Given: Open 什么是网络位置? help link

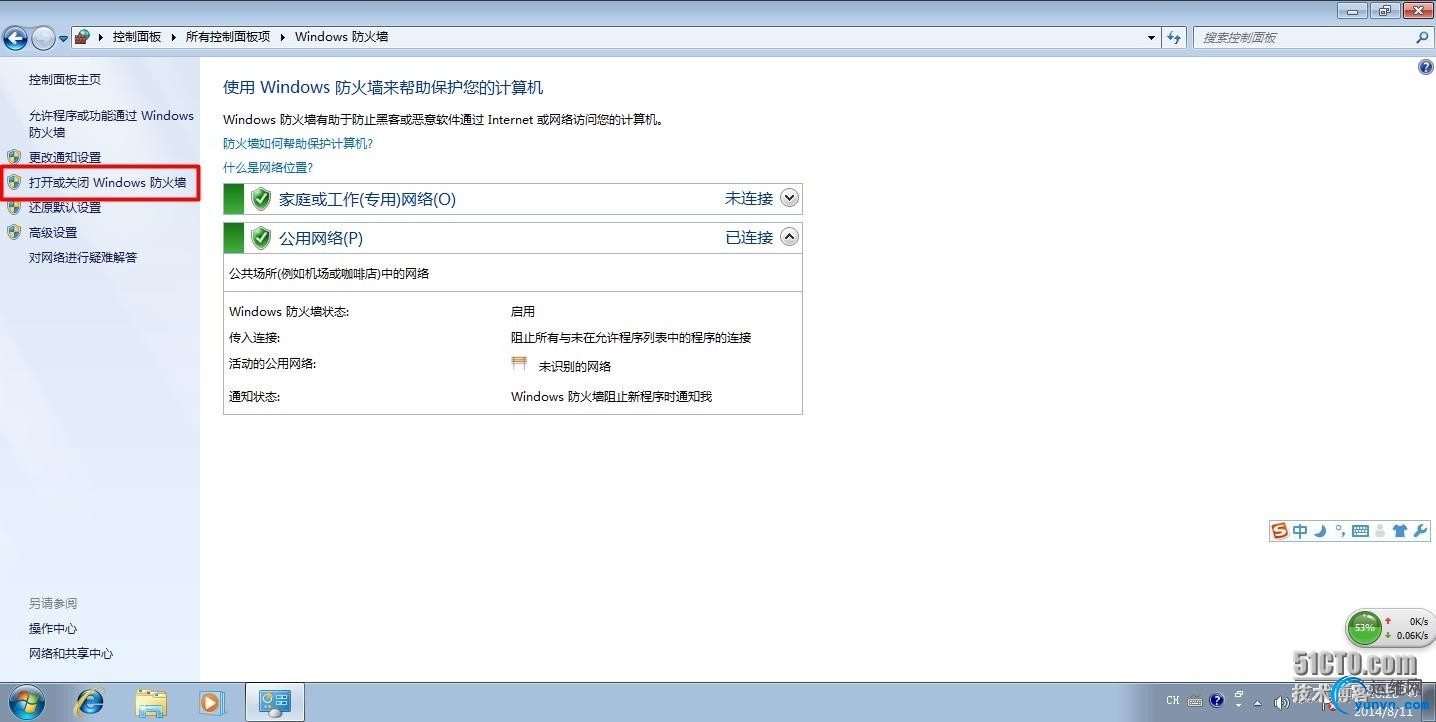Looking at the screenshot, I should [x=268, y=168].
